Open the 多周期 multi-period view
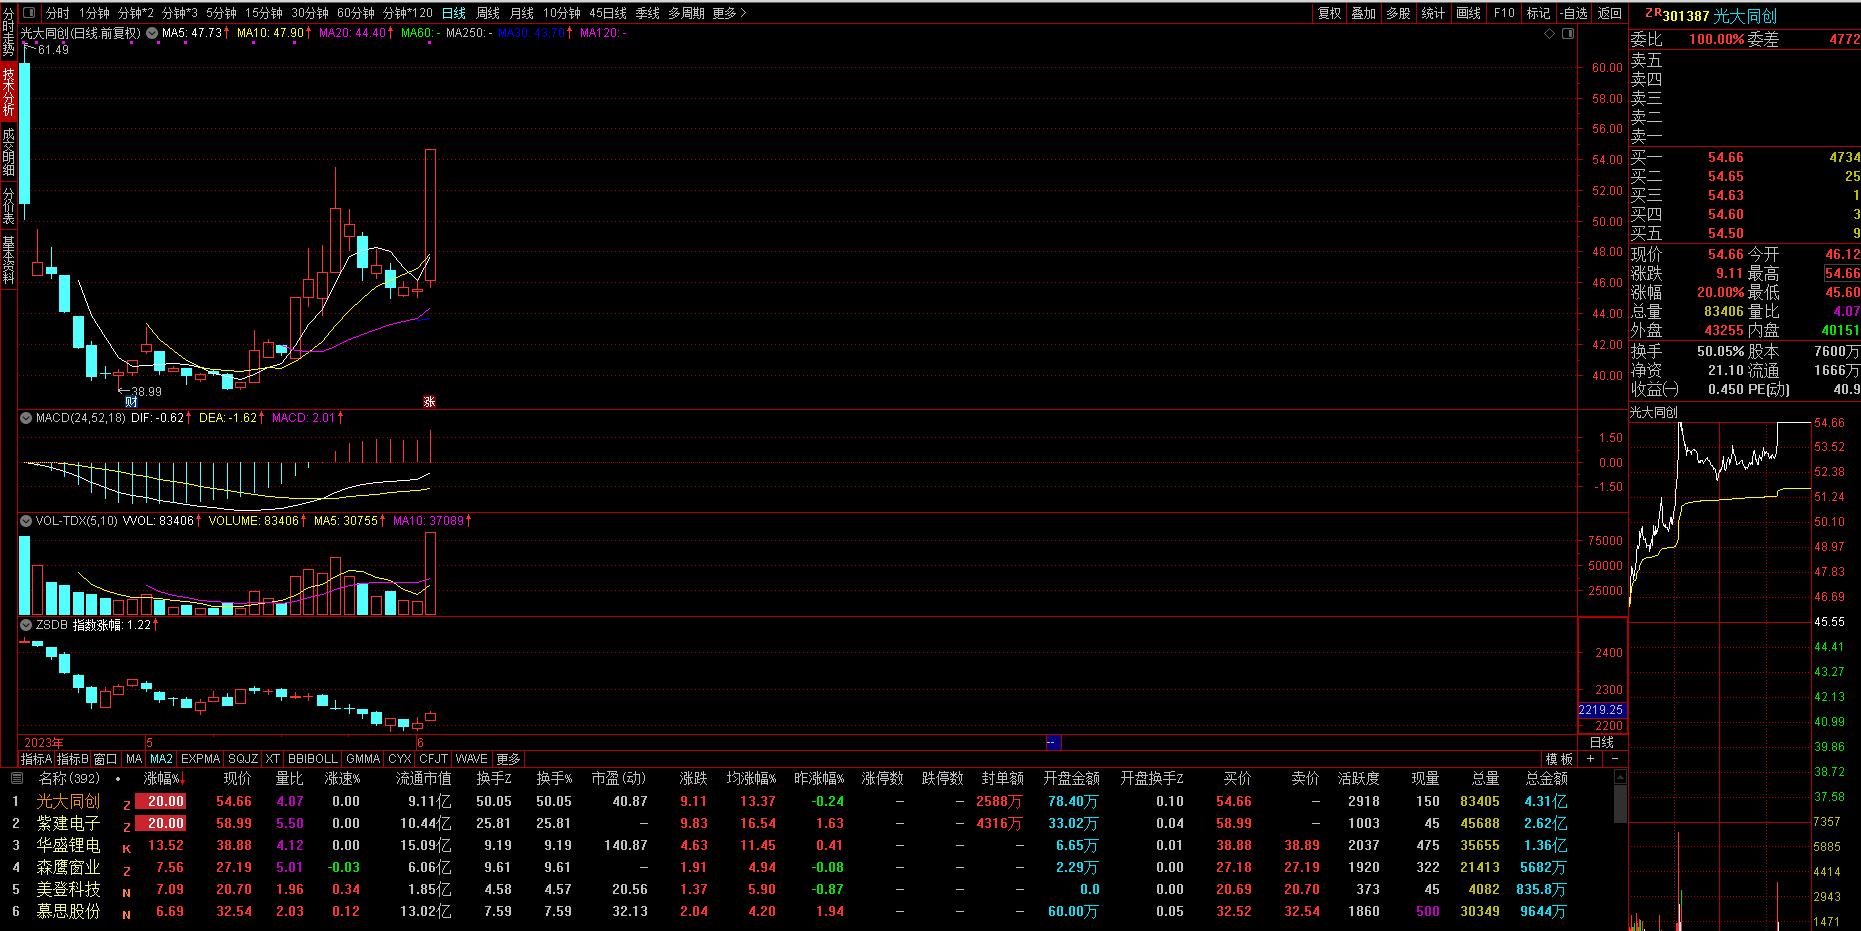Image resolution: width=1861 pixels, height=931 pixels. (686, 13)
